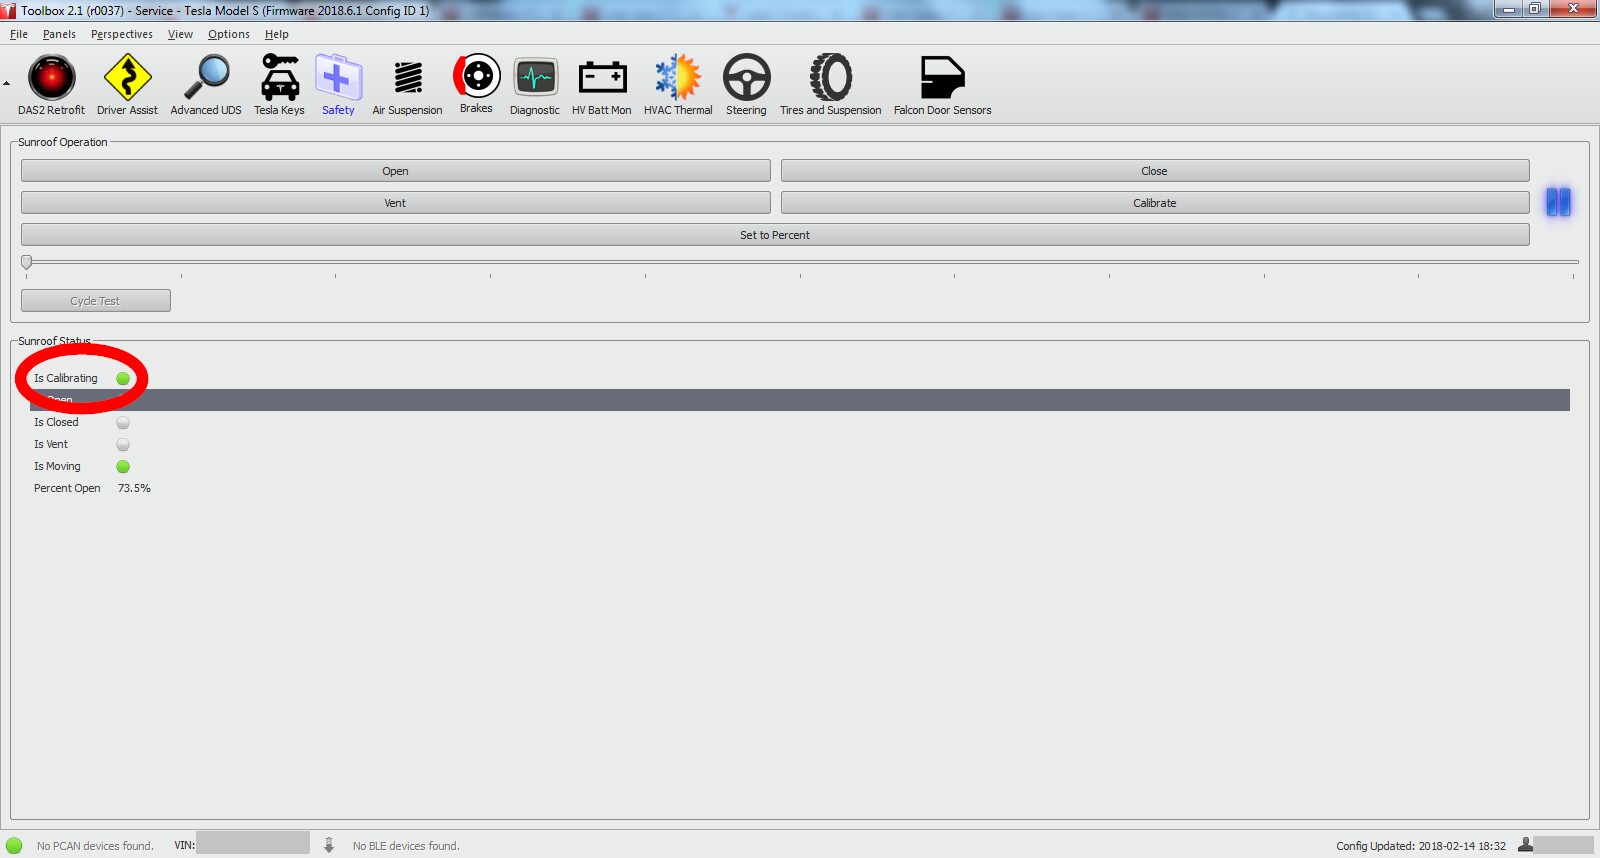1600x858 pixels.
Task: Click the Vent sunroof button
Action: 395,203
